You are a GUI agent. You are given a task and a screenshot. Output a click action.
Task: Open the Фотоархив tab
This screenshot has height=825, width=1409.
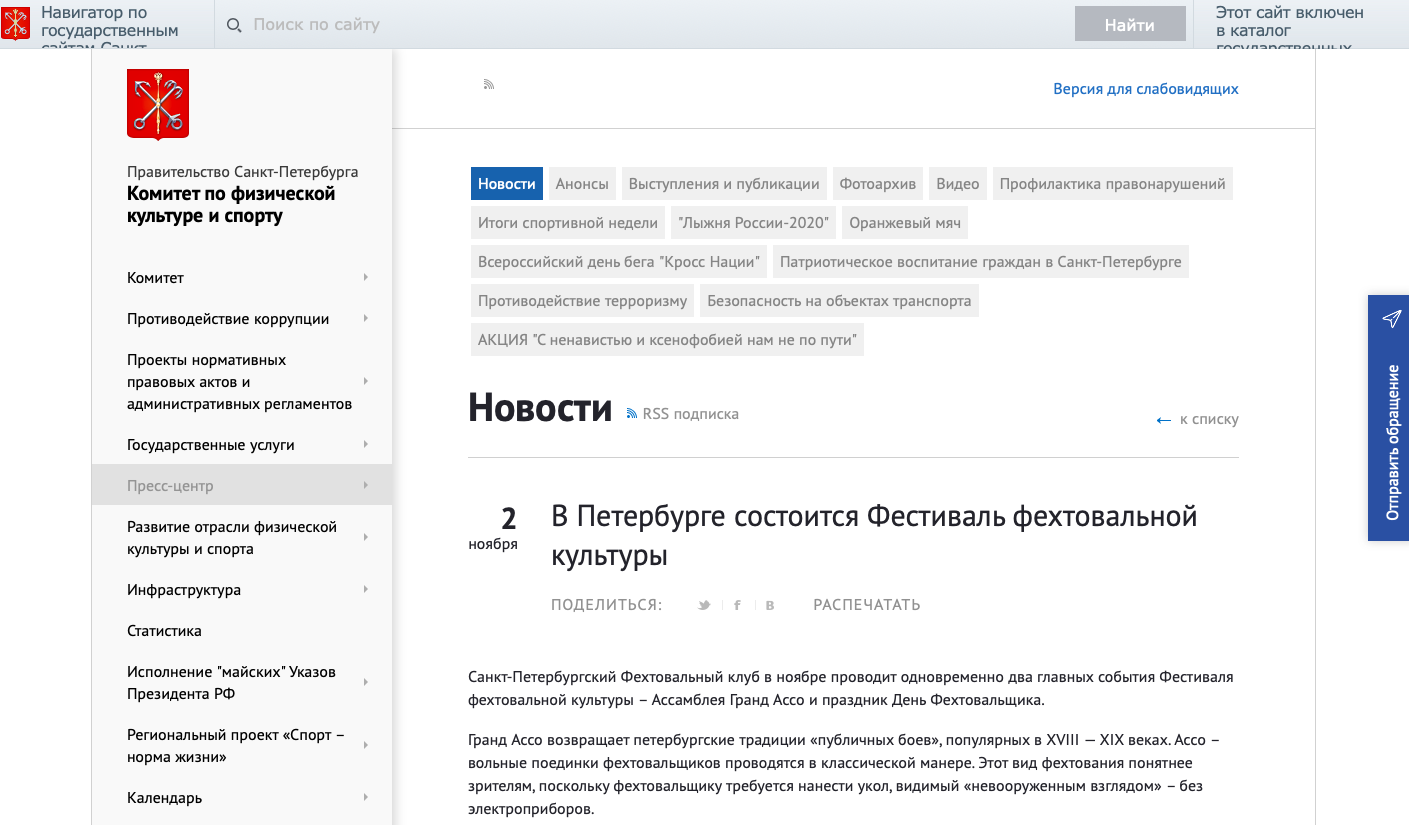[877, 184]
